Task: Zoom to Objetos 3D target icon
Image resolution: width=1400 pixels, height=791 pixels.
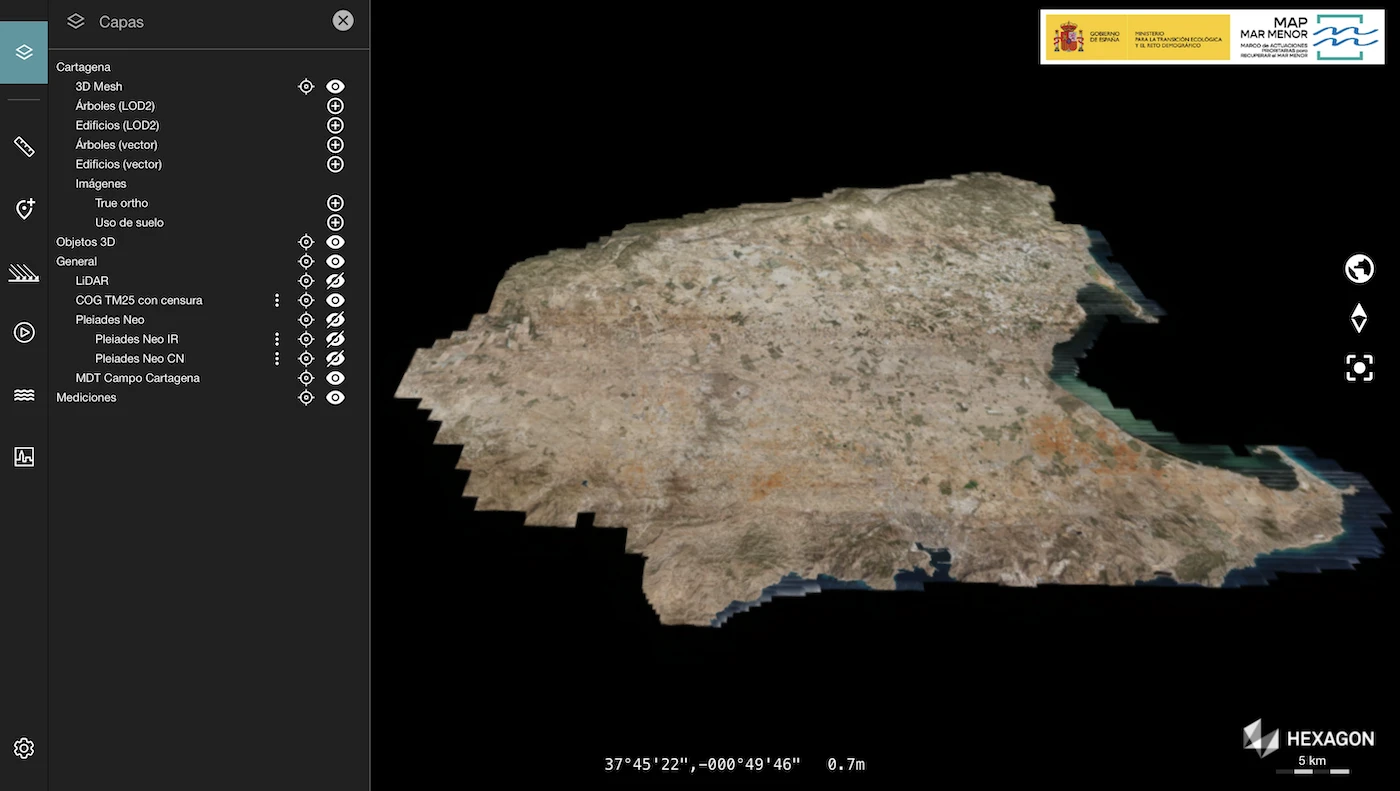Action: coord(306,242)
